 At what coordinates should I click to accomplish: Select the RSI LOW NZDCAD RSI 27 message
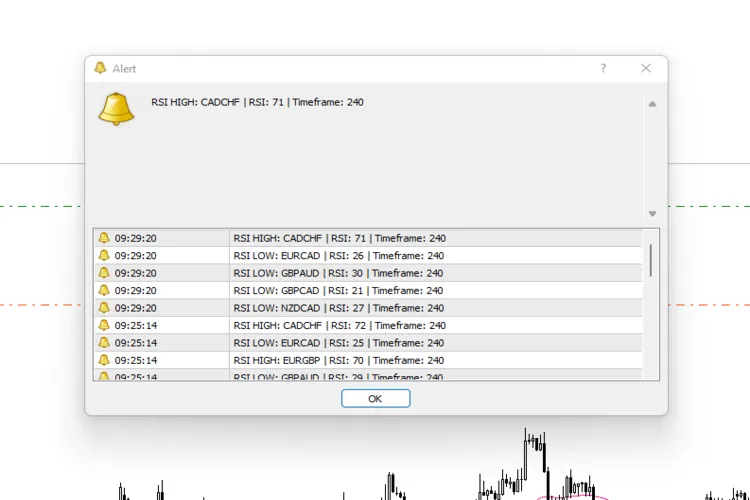(338, 308)
